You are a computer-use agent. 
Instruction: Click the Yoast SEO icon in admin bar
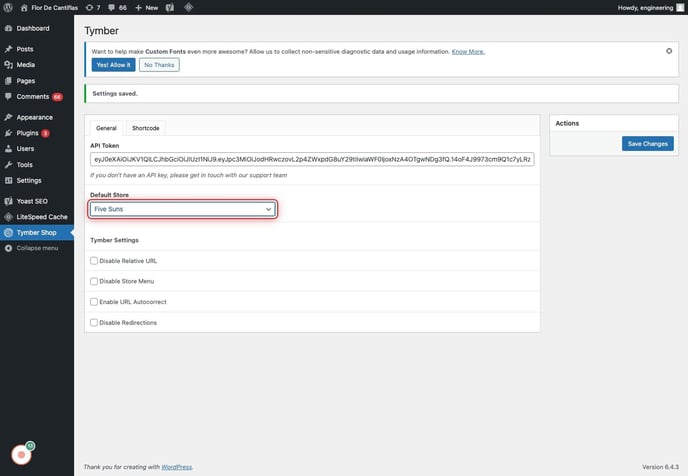pyautogui.click(x=170, y=7)
